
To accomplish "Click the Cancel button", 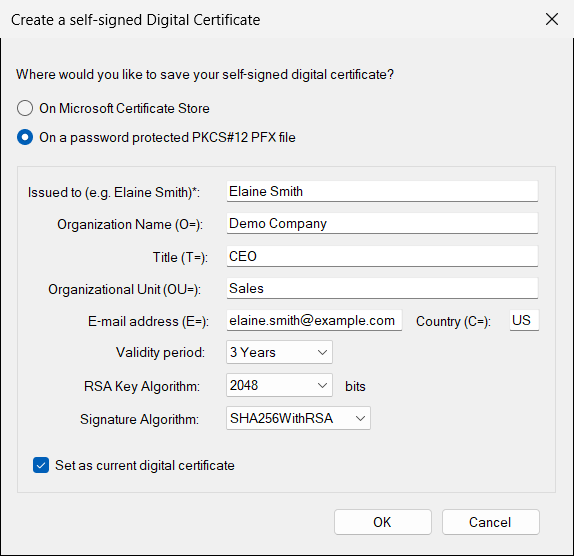I will point(491,522).
